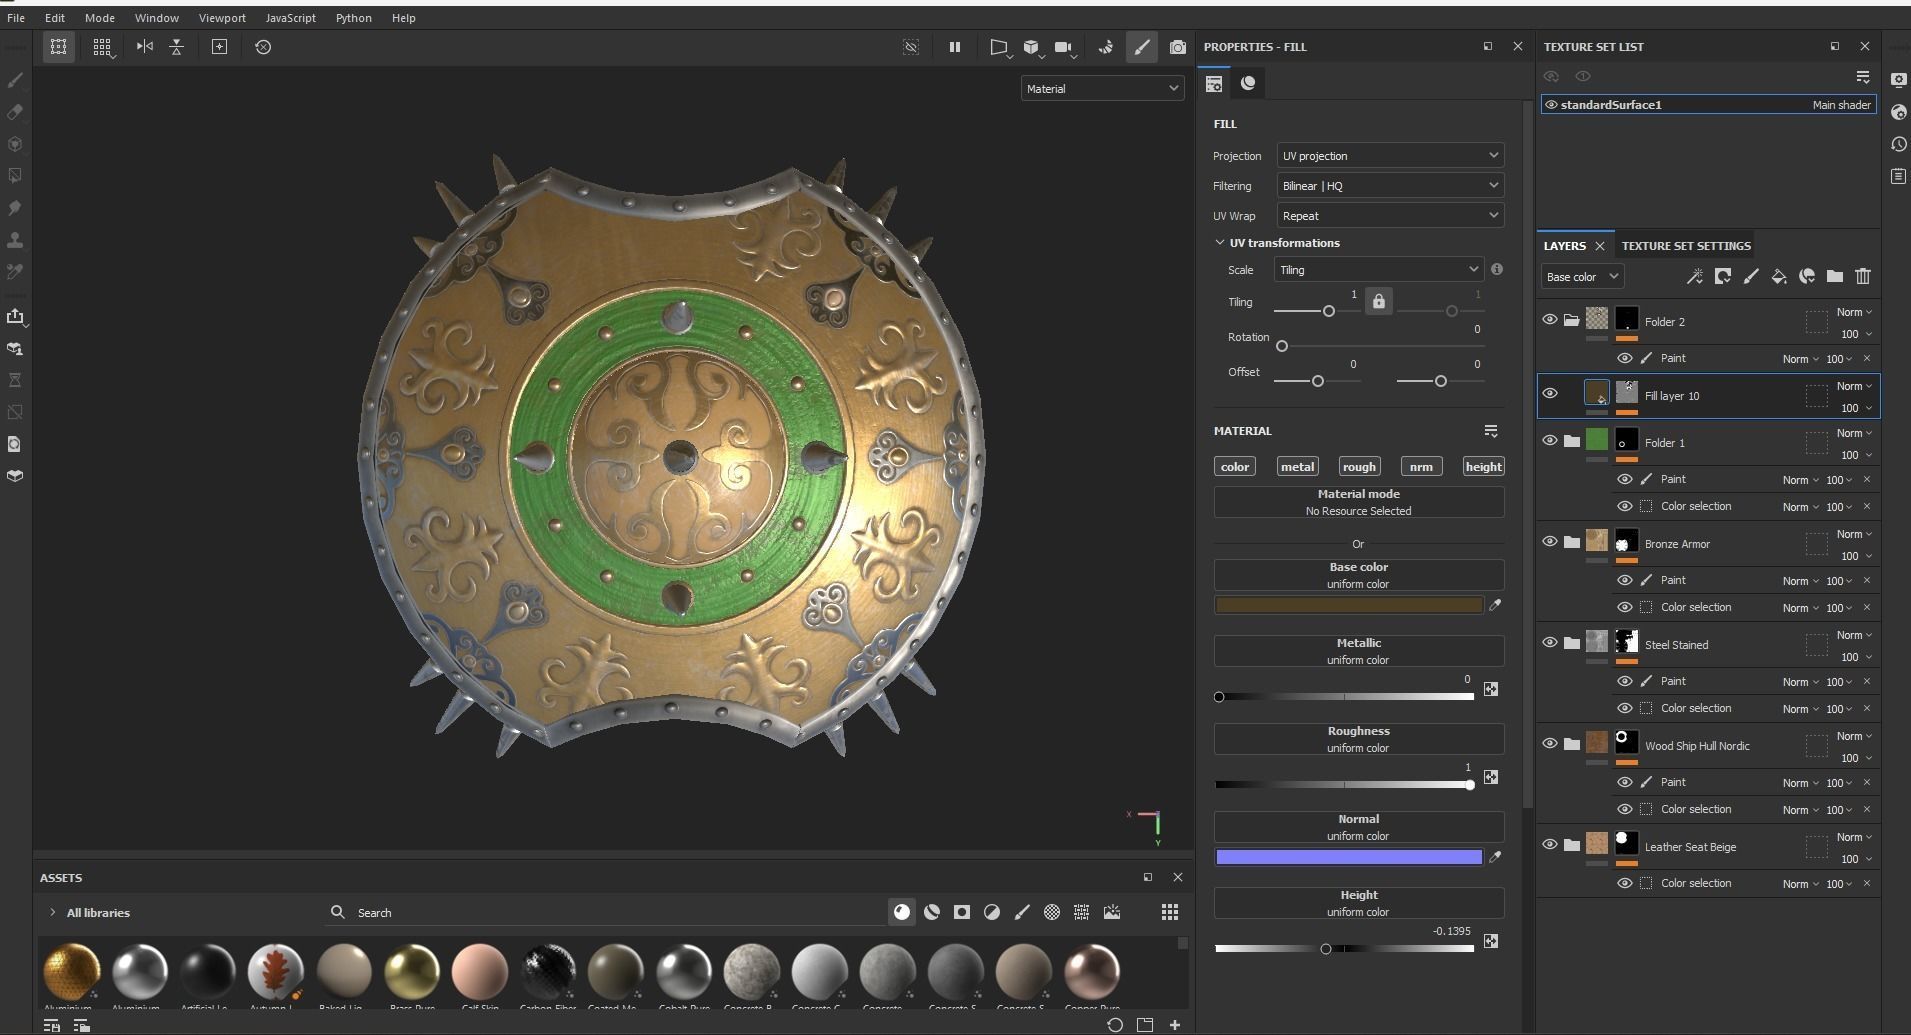Click the Height uniform color button
The width and height of the screenshot is (1911, 1035).
[x=1358, y=903]
